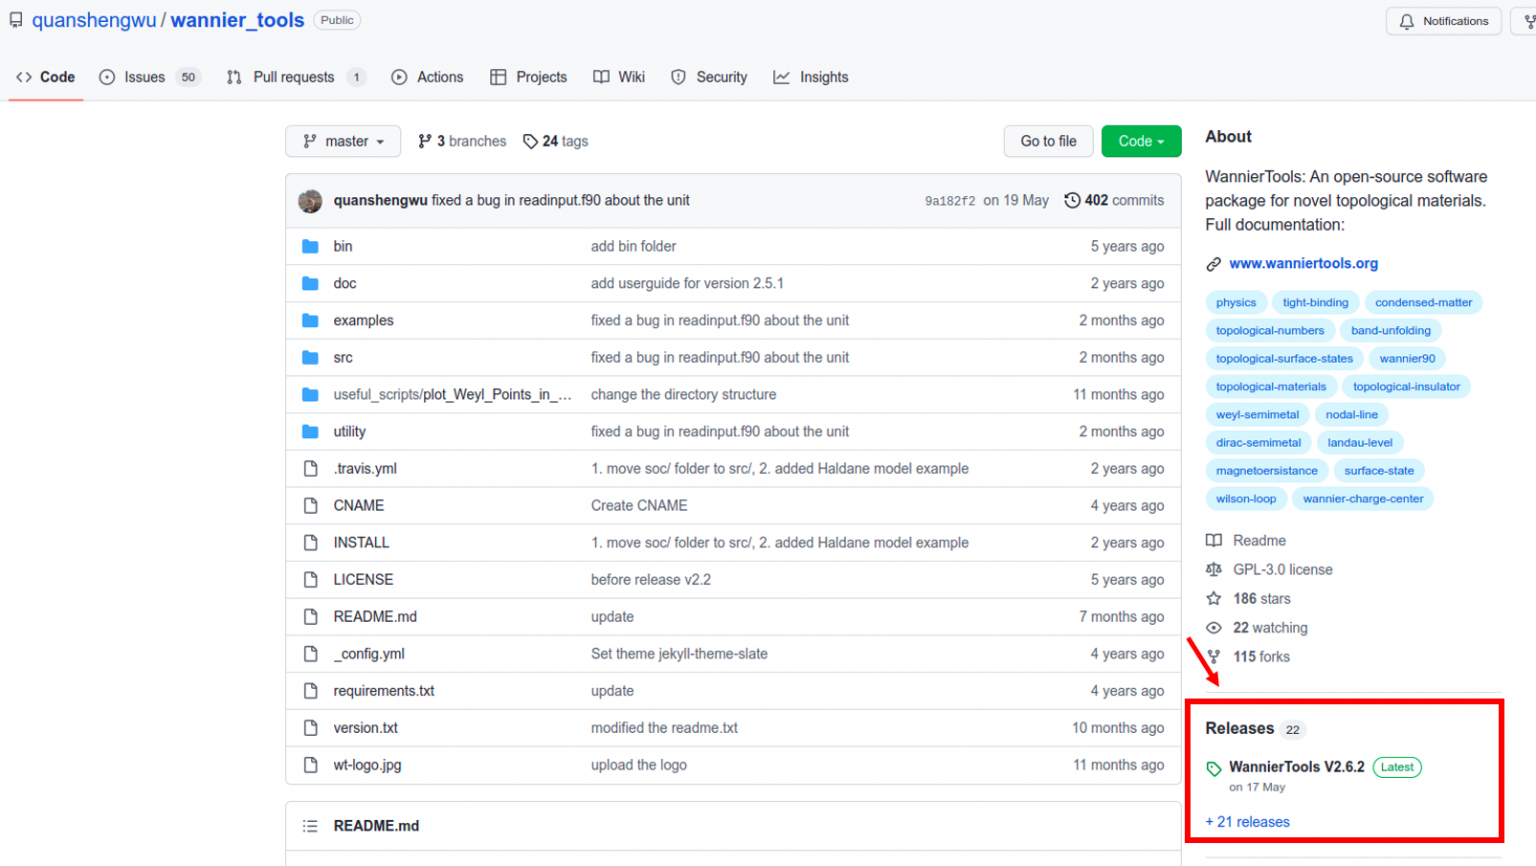Click the star icon near 186 stars
Image resolution: width=1536 pixels, height=866 pixels.
(x=1213, y=598)
